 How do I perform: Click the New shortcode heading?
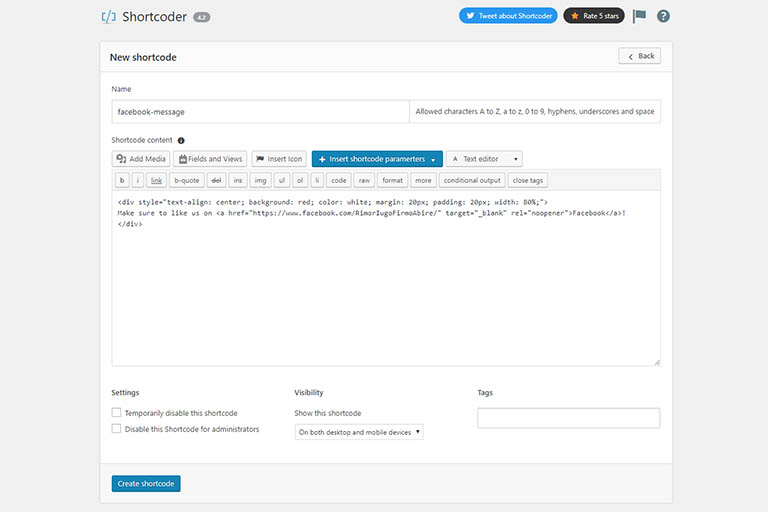click(x=143, y=57)
